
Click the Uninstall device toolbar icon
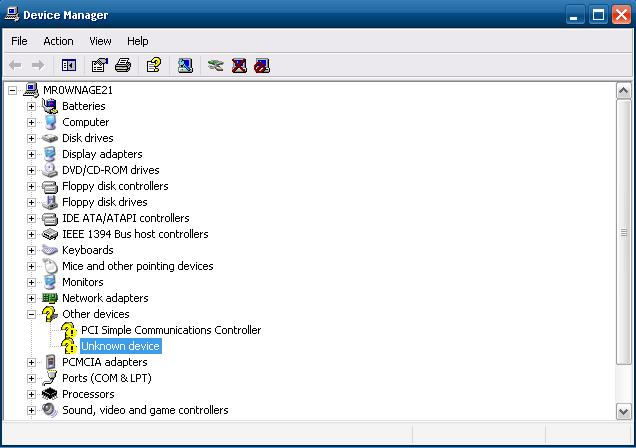pos(239,66)
